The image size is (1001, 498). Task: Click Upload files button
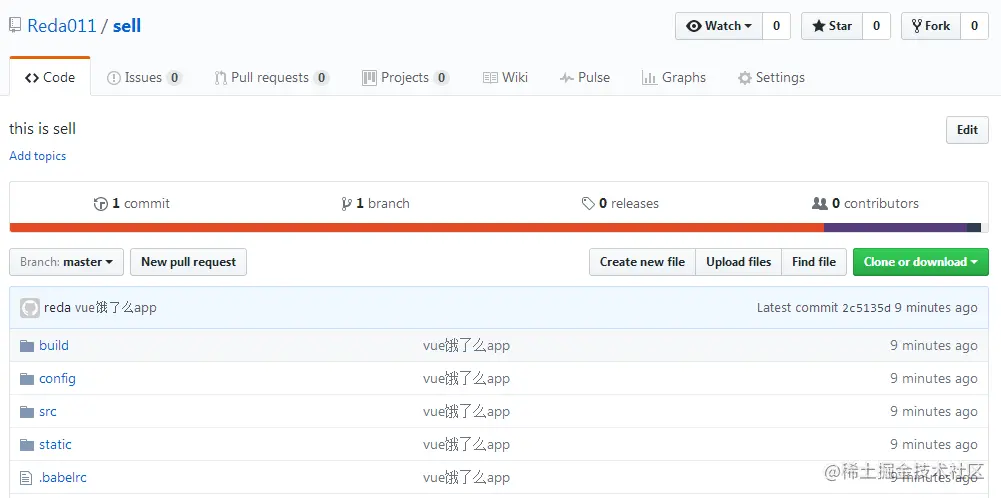(739, 262)
